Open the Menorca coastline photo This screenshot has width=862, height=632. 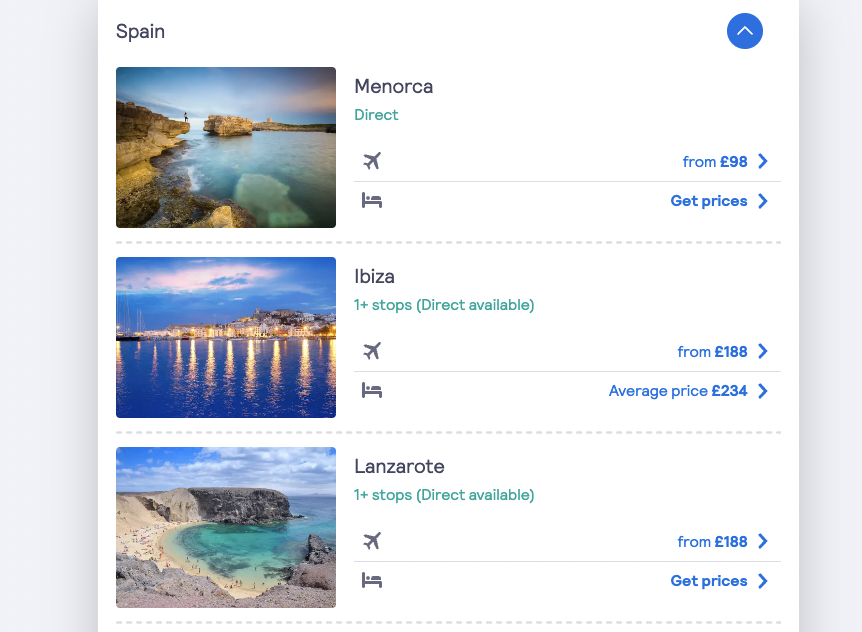(x=226, y=147)
